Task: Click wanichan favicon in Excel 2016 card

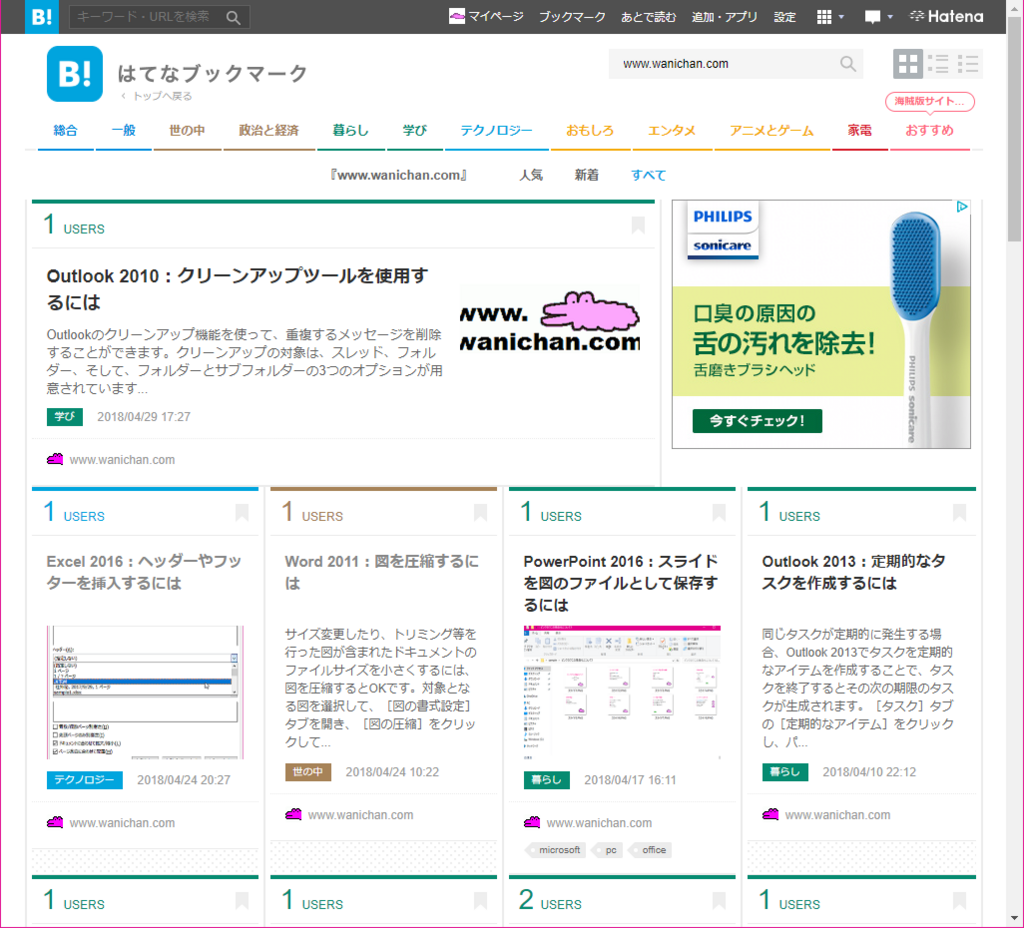Action: pyautogui.click(x=55, y=822)
